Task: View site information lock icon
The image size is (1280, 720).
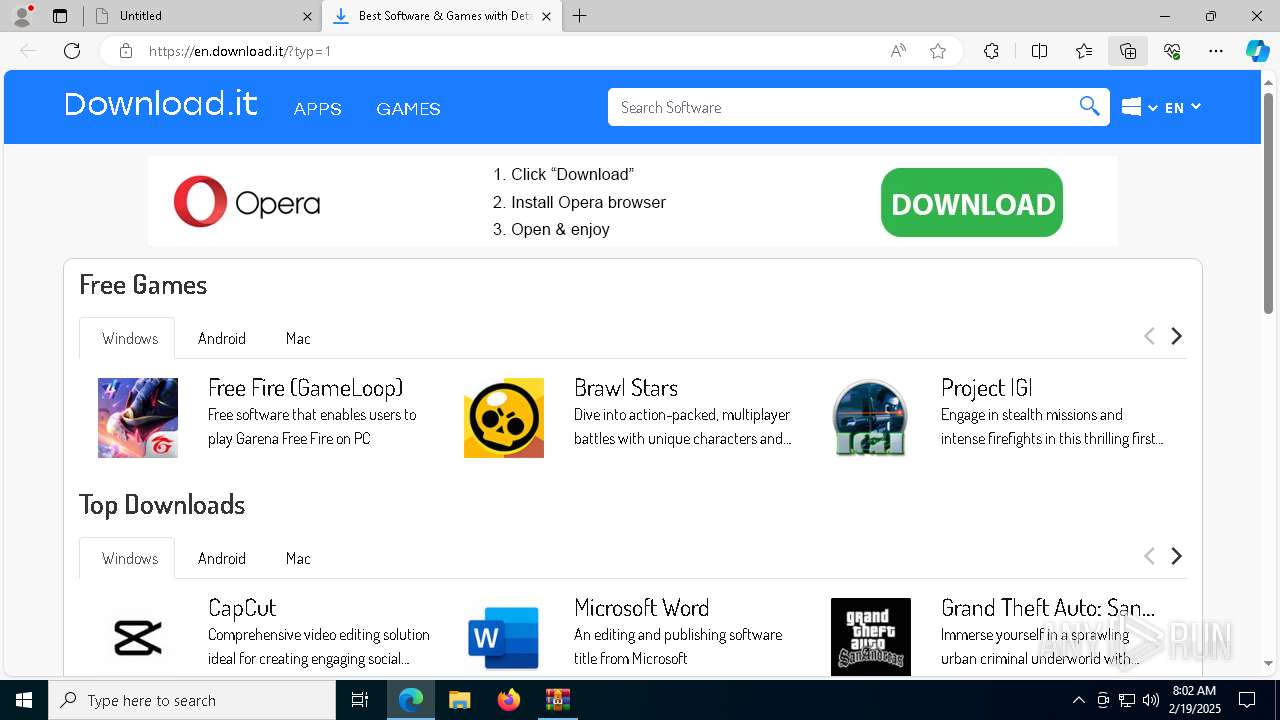Action: tap(126, 51)
